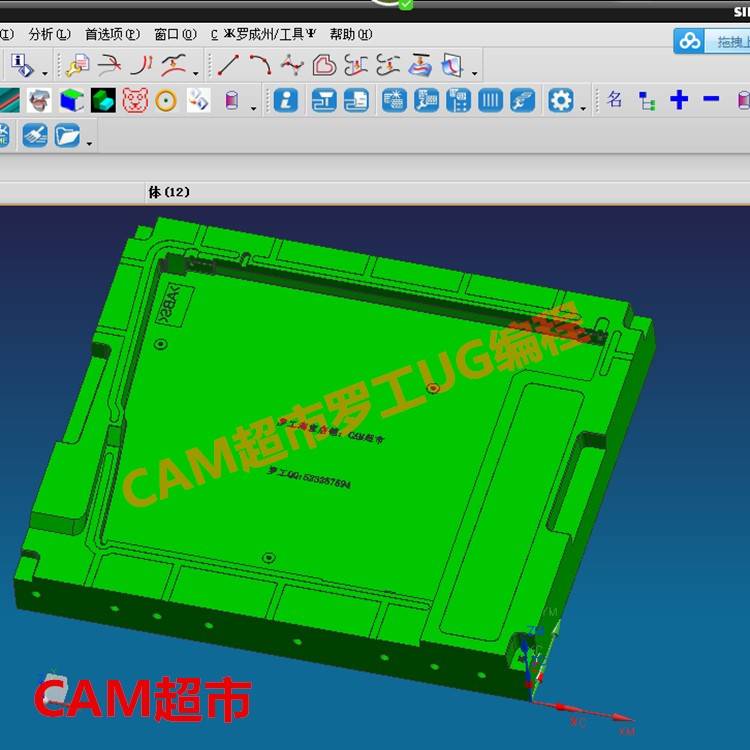
Task: Expand dropdown arrow next to folder icon
Action: [90, 142]
